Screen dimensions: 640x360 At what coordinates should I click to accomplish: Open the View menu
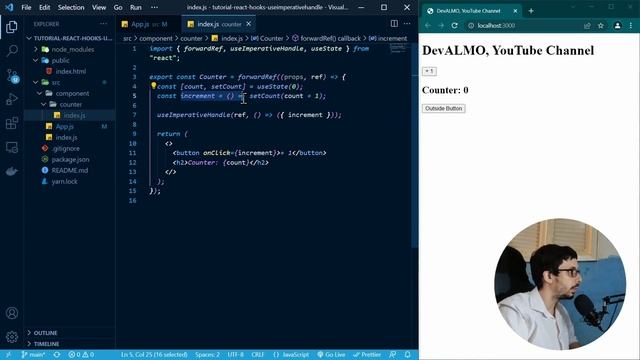(x=99, y=7)
